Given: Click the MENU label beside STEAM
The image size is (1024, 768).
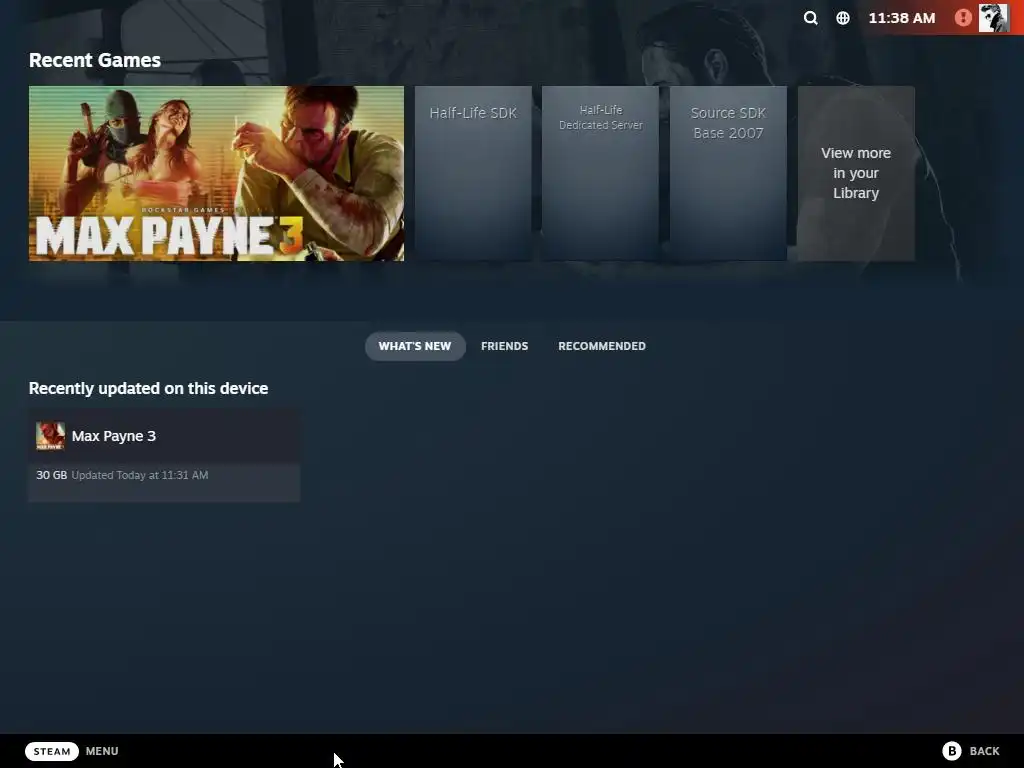Looking at the screenshot, I should point(102,751).
